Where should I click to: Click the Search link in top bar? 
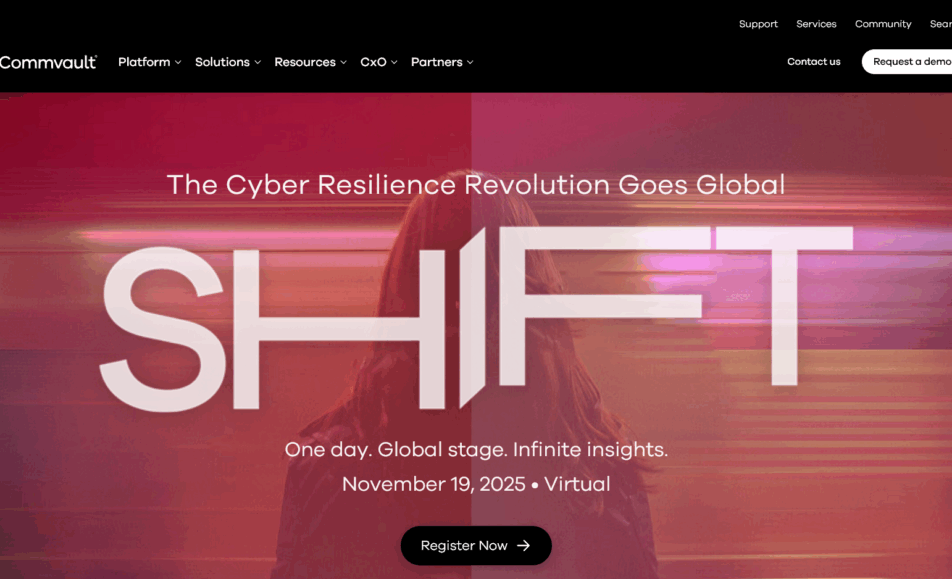click(x=940, y=24)
